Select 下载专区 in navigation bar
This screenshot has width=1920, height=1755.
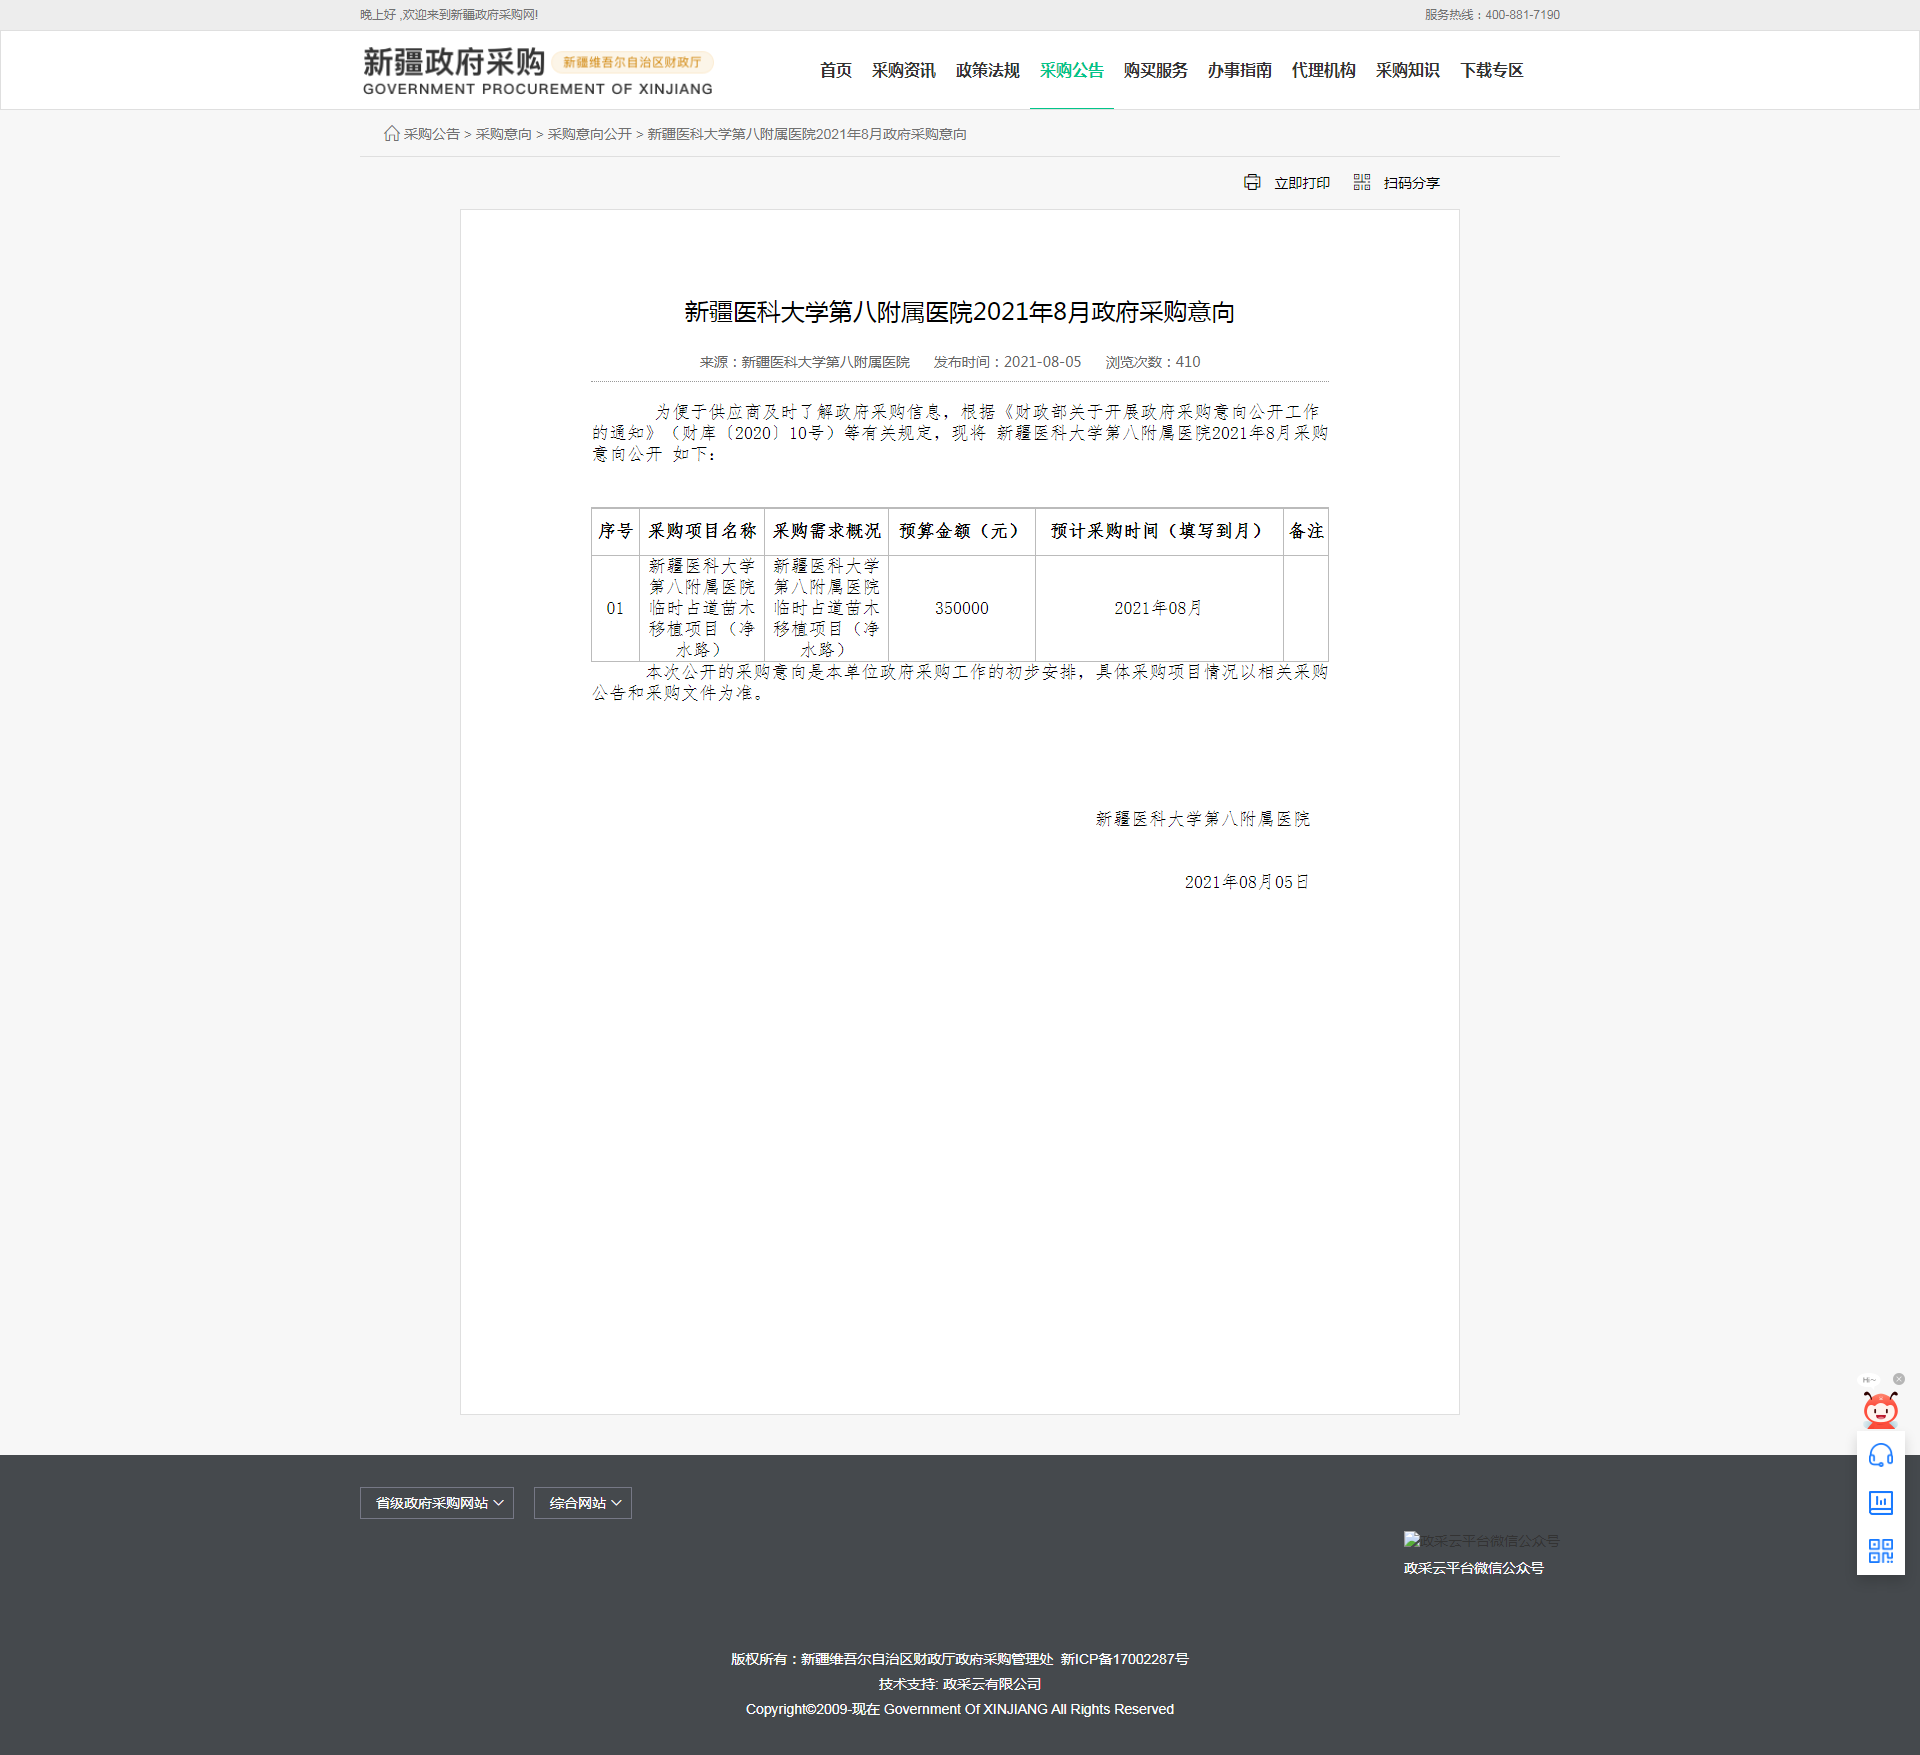coord(1491,70)
